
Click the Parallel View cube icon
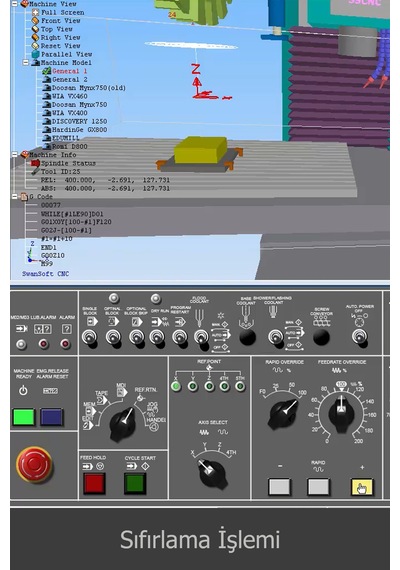[x=35, y=54]
